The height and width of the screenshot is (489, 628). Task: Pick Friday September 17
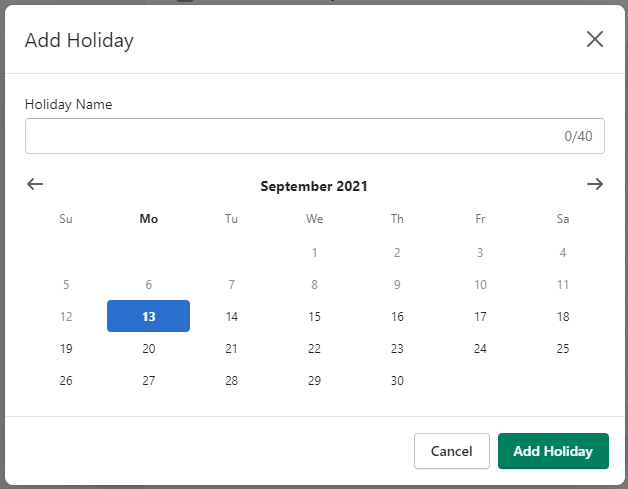point(480,317)
